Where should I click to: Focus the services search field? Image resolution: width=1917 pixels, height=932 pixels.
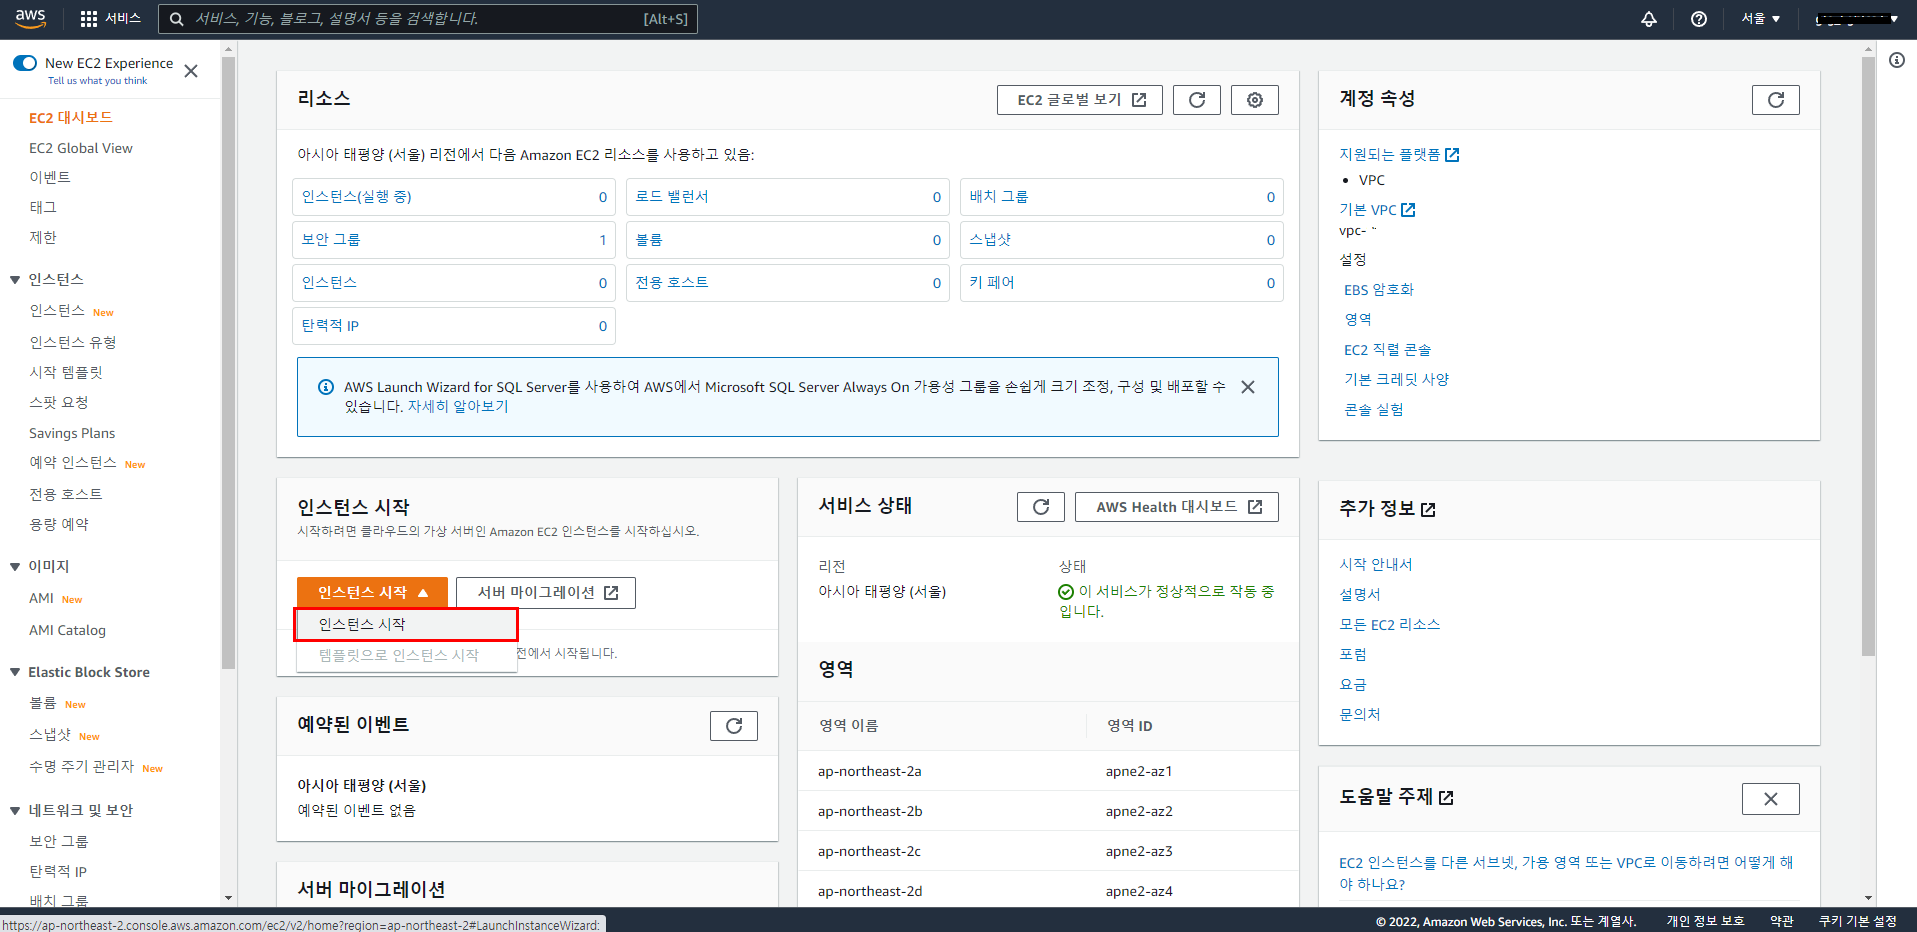[428, 19]
